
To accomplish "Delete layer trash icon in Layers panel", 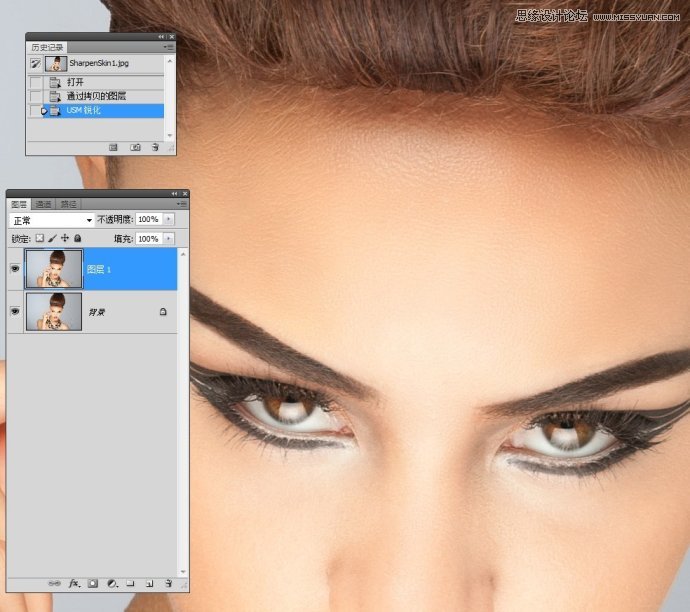I will click(168, 583).
